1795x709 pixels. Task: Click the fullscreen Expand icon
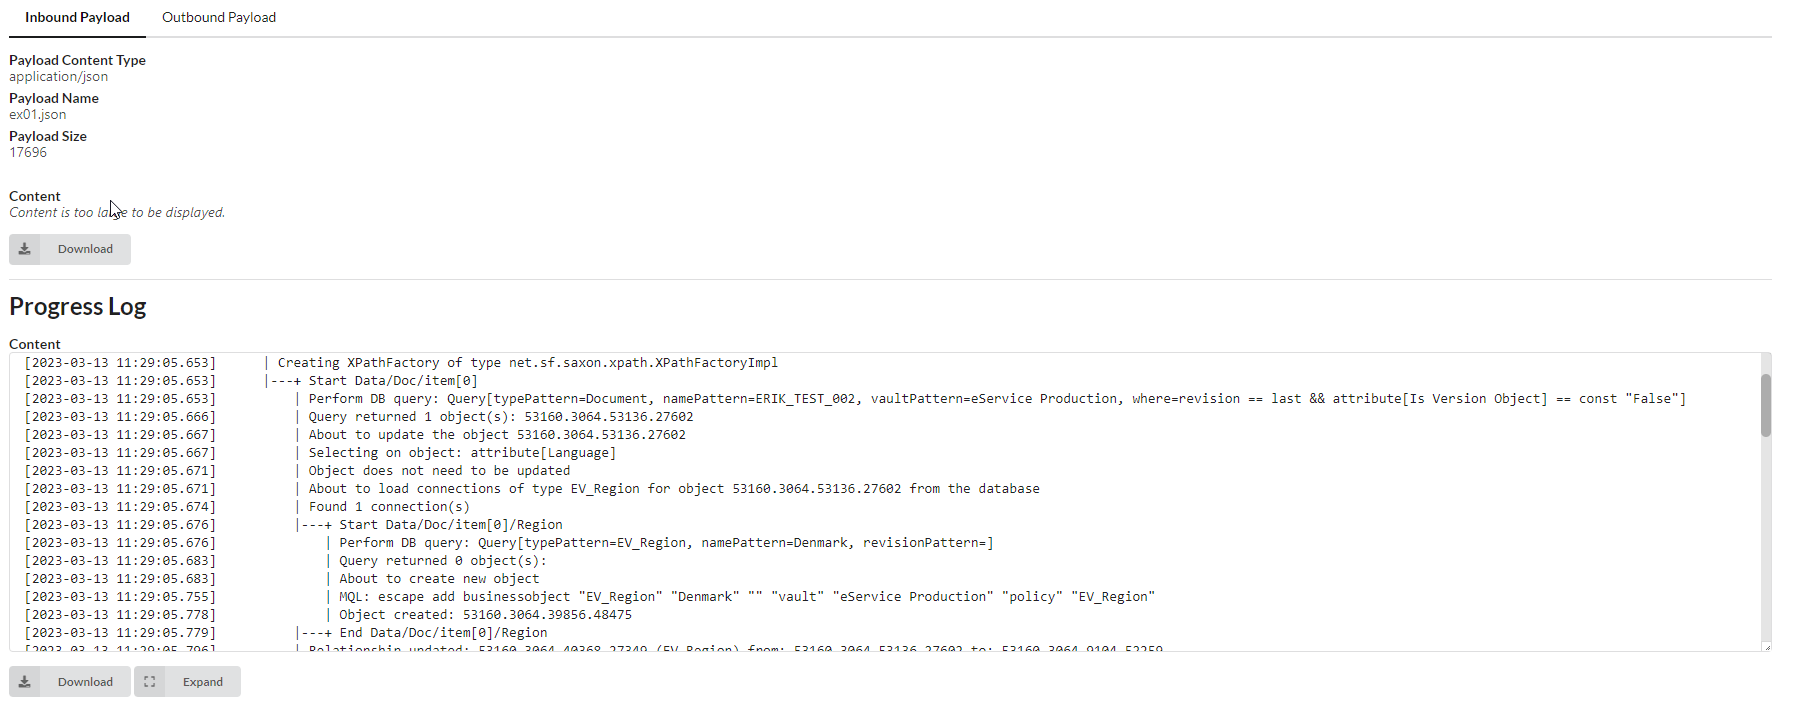point(150,682)
